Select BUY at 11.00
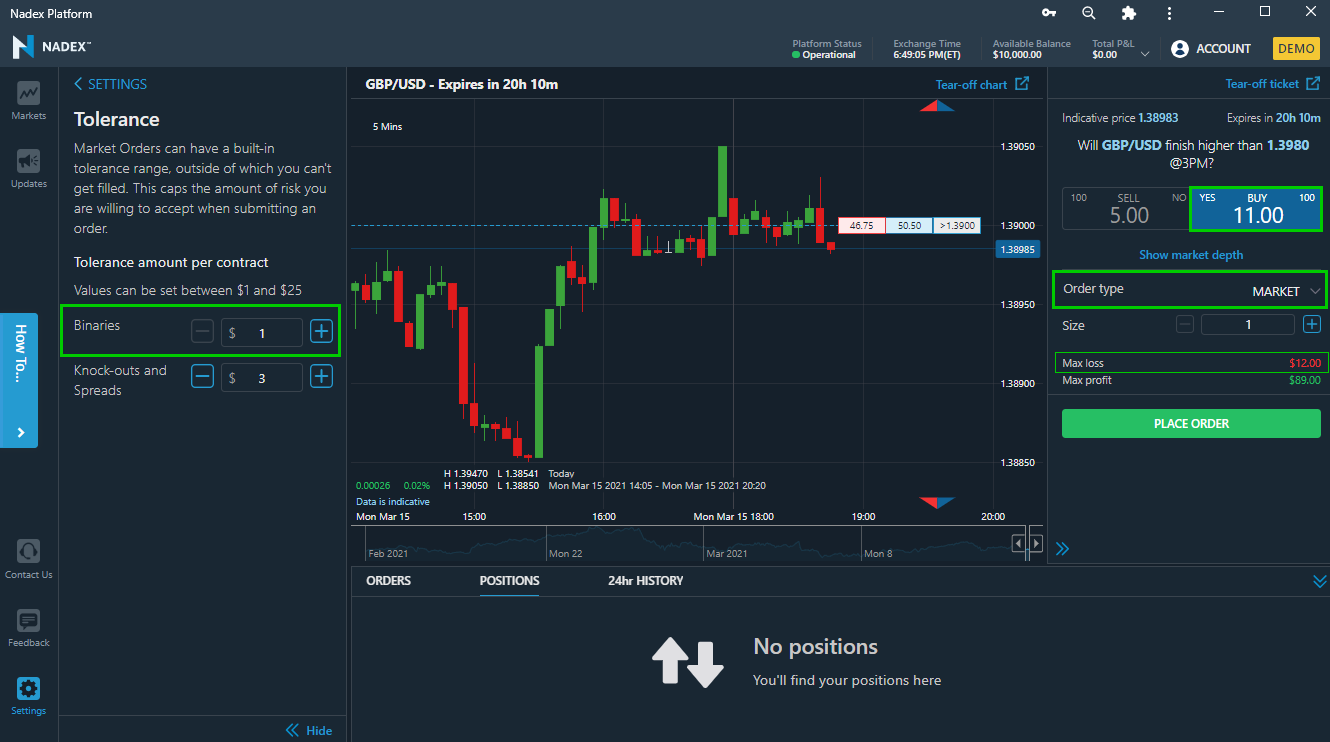 (1257, 208)
